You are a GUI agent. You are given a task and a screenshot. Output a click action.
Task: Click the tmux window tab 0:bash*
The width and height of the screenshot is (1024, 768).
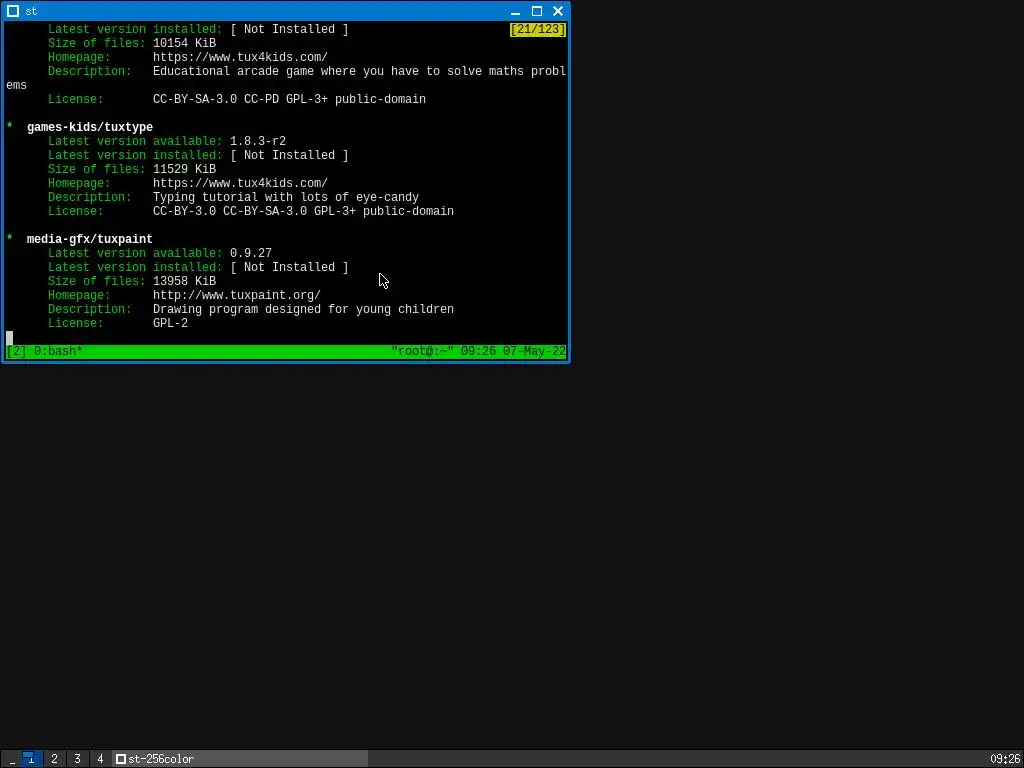pos(58,351)
